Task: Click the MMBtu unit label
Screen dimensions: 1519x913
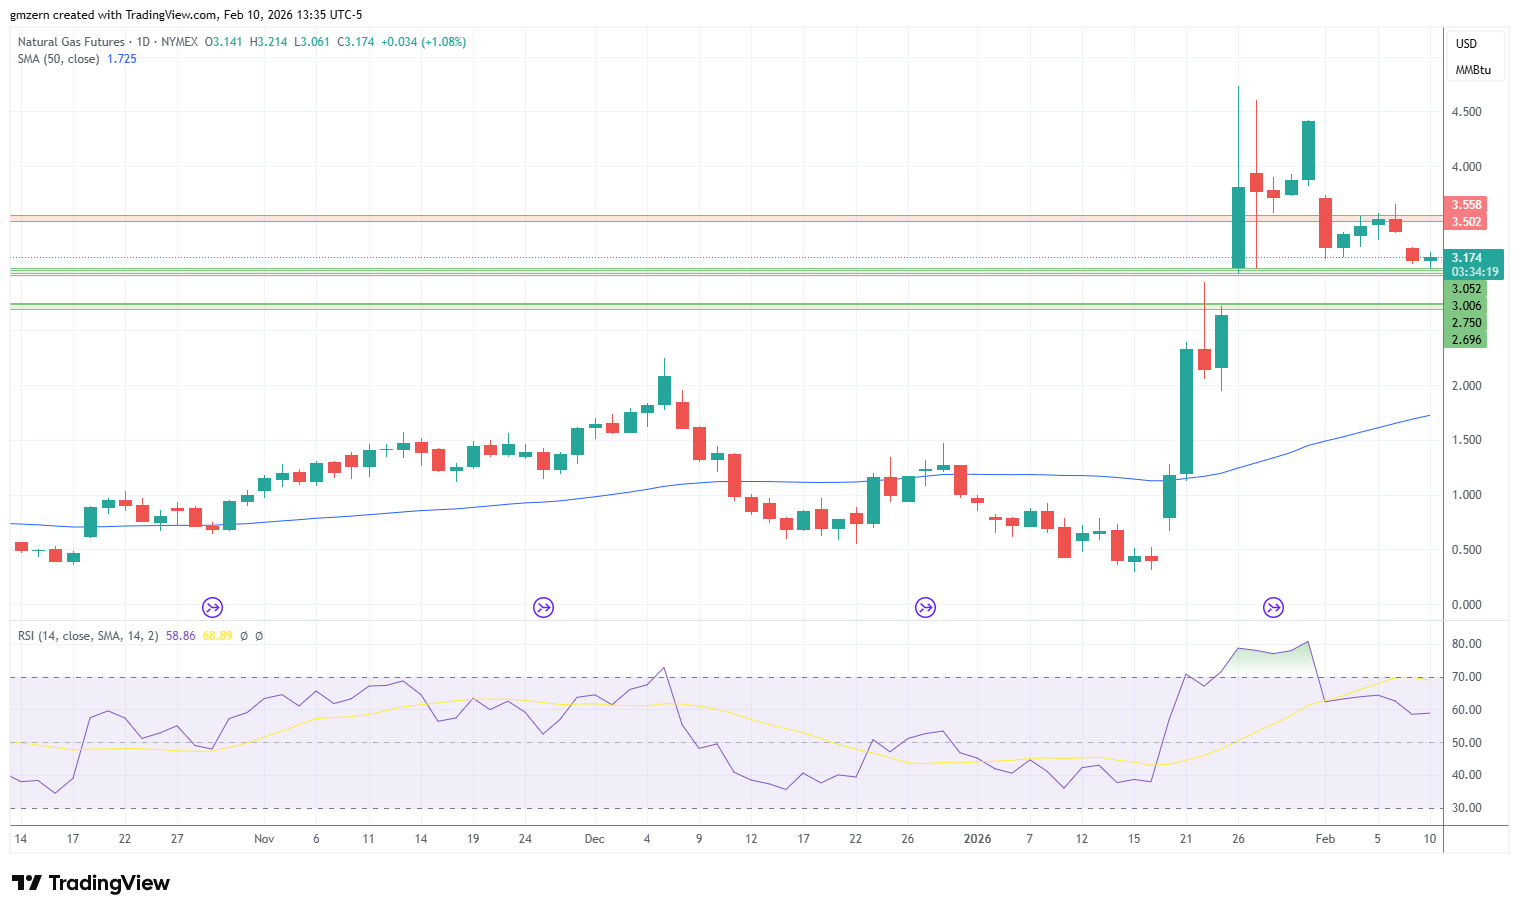Action: pyautogui.click(x=1473, y=70)
